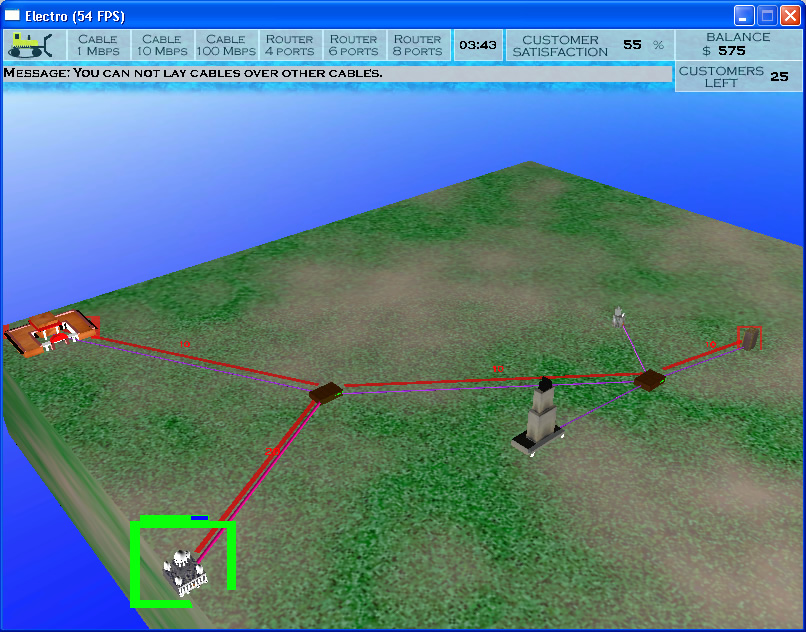Click the small white antenna building
806x632 pixels.
(619, 316)
